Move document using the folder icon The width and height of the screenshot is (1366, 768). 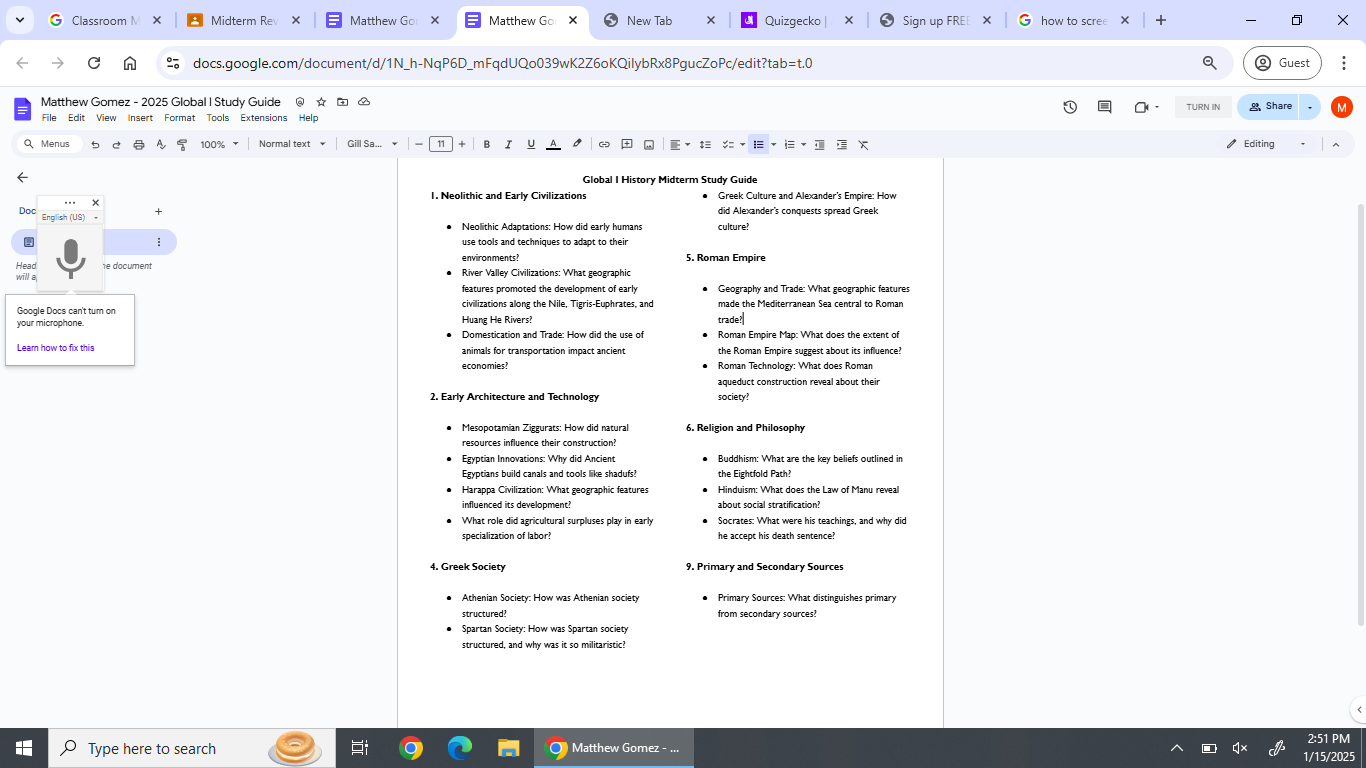click(x=343, y=102)
